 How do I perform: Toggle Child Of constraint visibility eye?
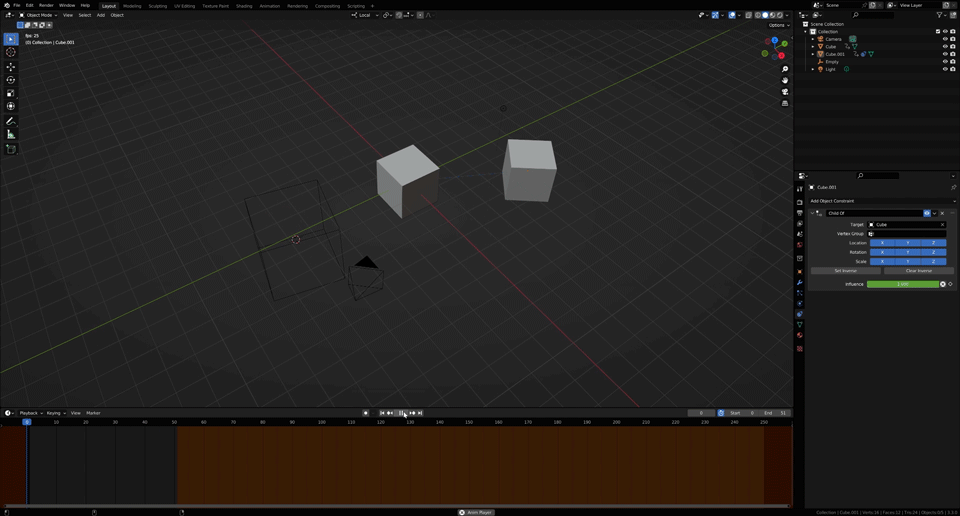coord(927,213)
